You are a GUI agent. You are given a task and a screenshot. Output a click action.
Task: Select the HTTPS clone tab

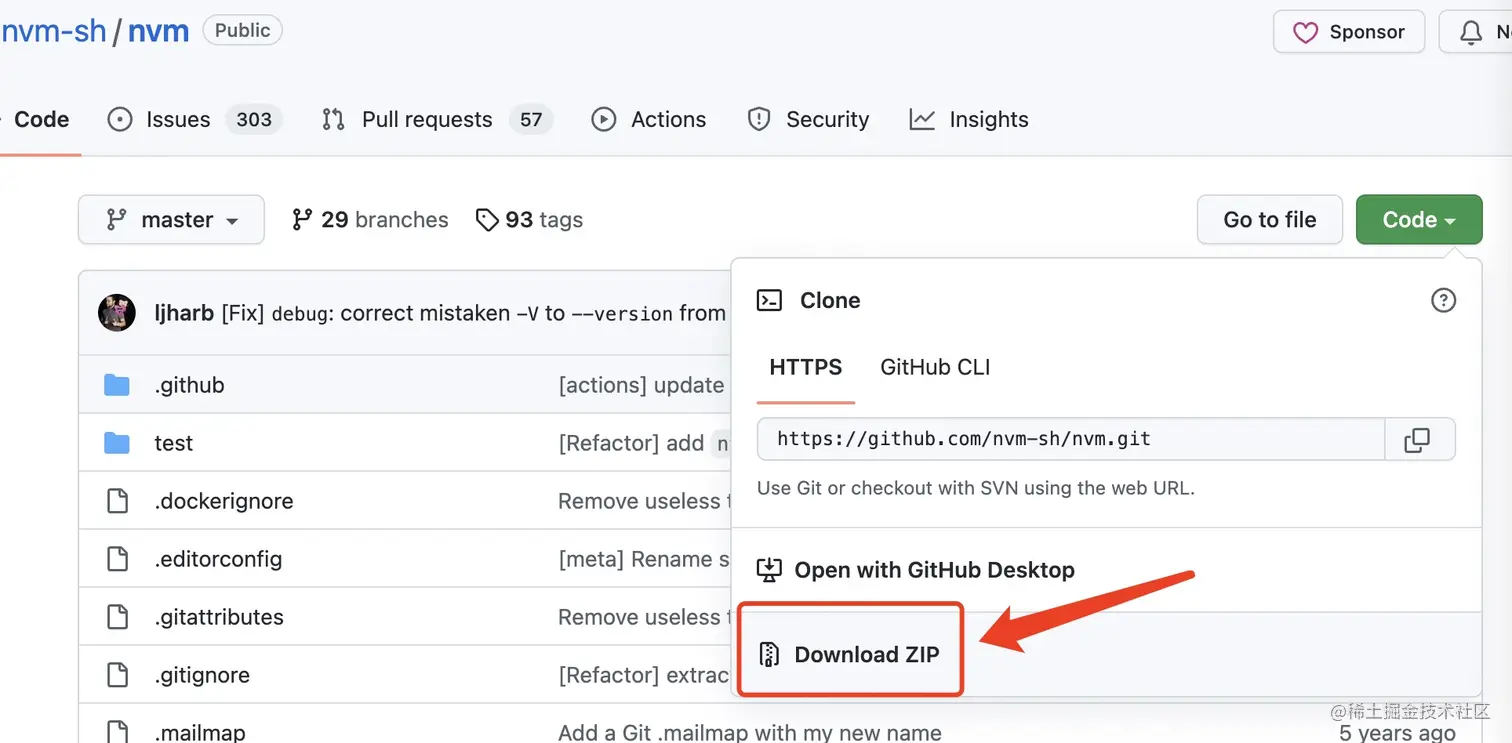point(805,367)
